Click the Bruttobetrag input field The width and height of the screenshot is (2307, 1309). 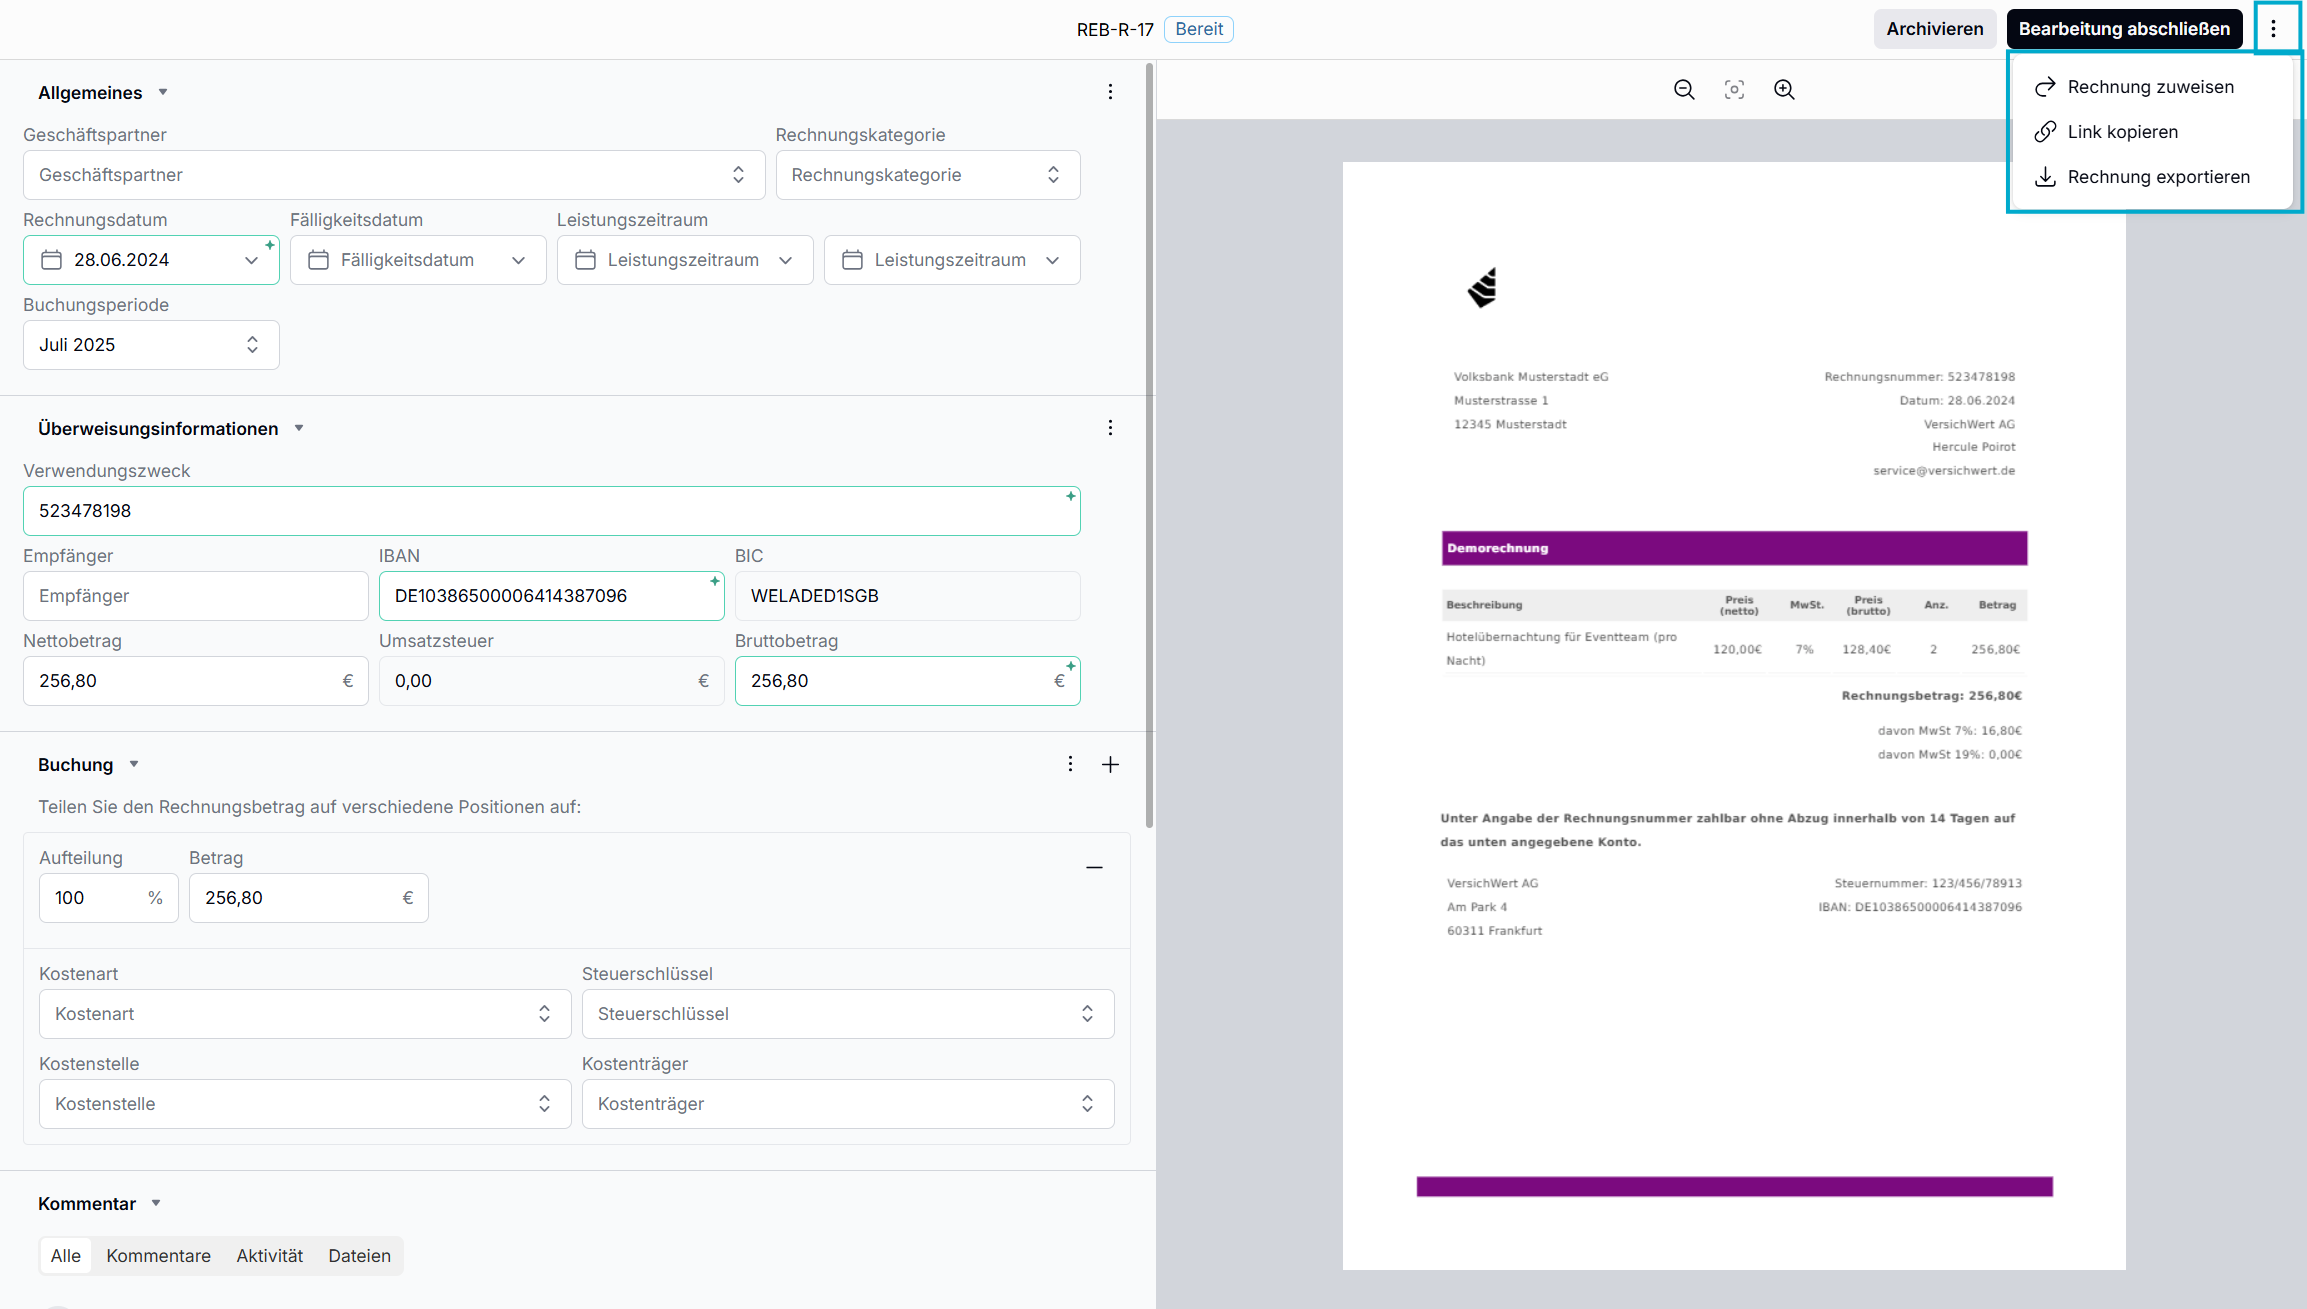[908, 681]
